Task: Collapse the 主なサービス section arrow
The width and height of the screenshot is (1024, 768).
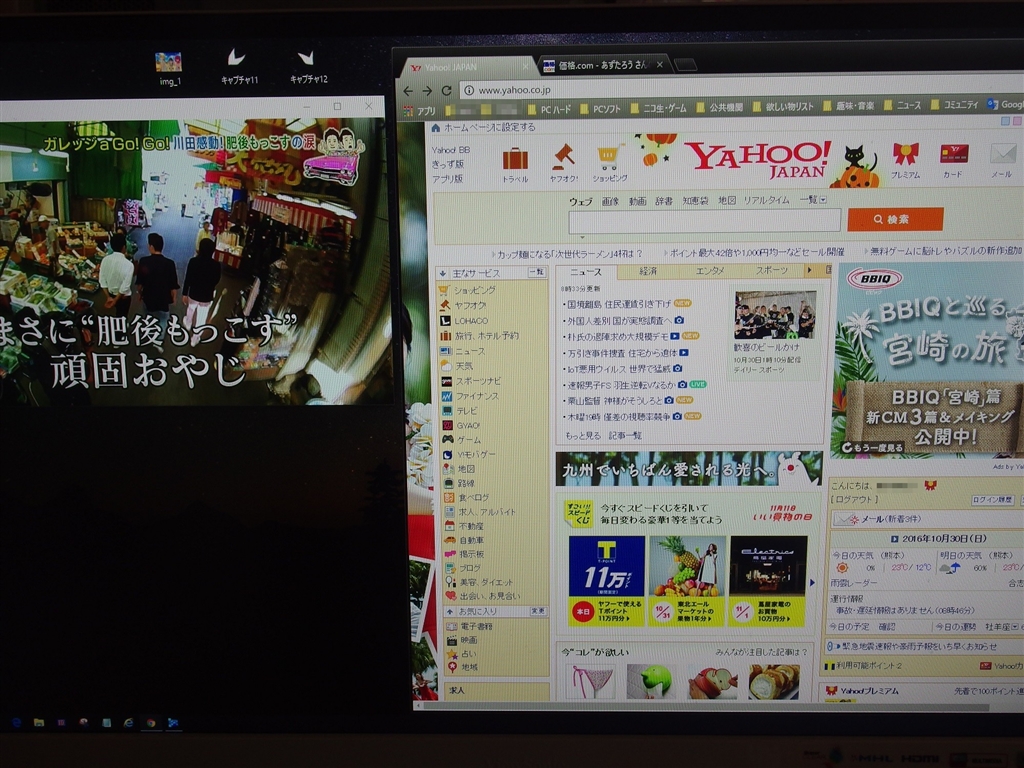Action: click(442, 273)
